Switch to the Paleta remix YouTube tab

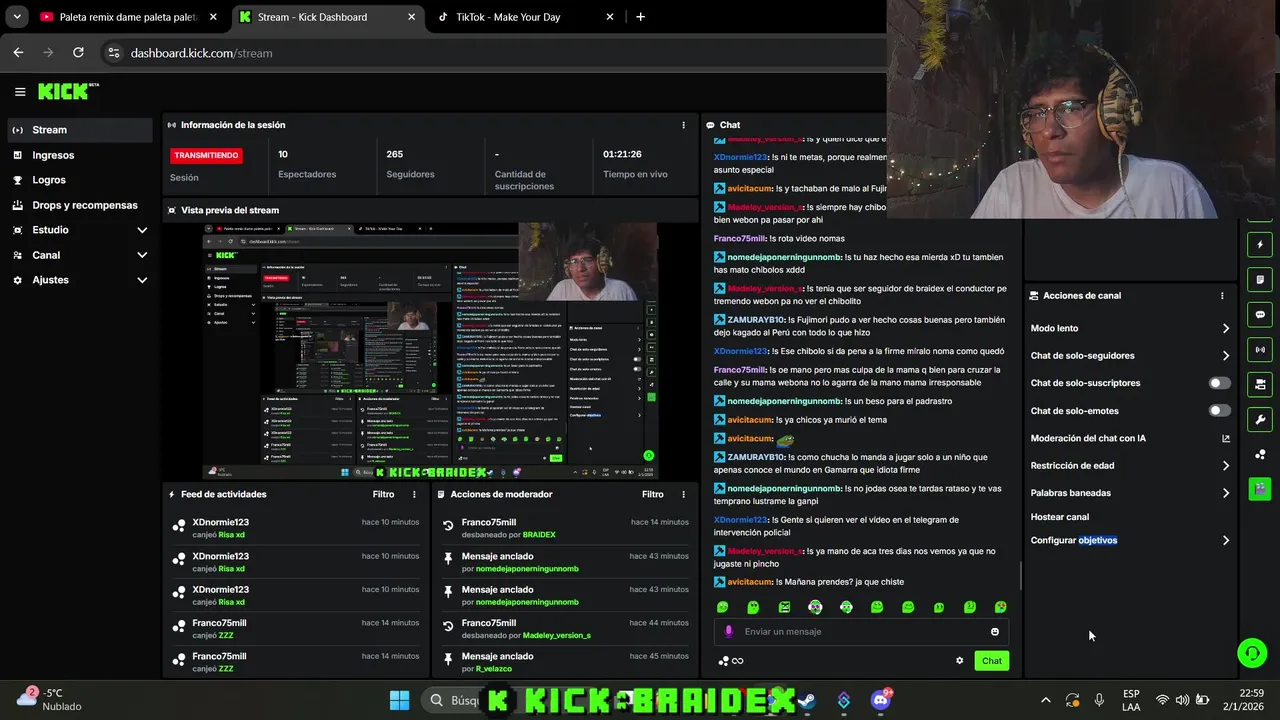(x=127, y=17)
